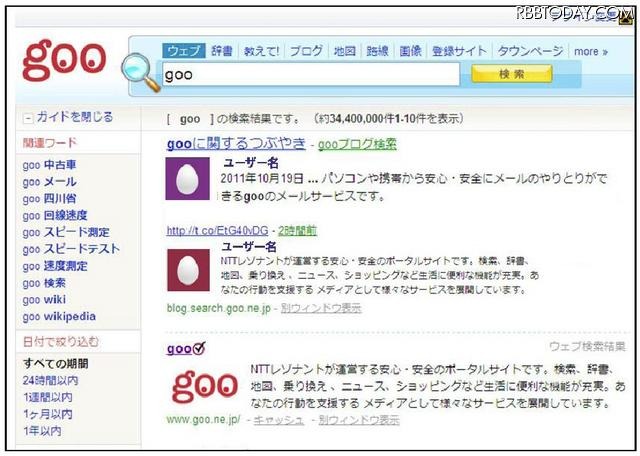Image resolution: width=640 pixels, height=456 pixels.
Task: Open the gooブログ検索 link
Action: click(x=357, y=144)
